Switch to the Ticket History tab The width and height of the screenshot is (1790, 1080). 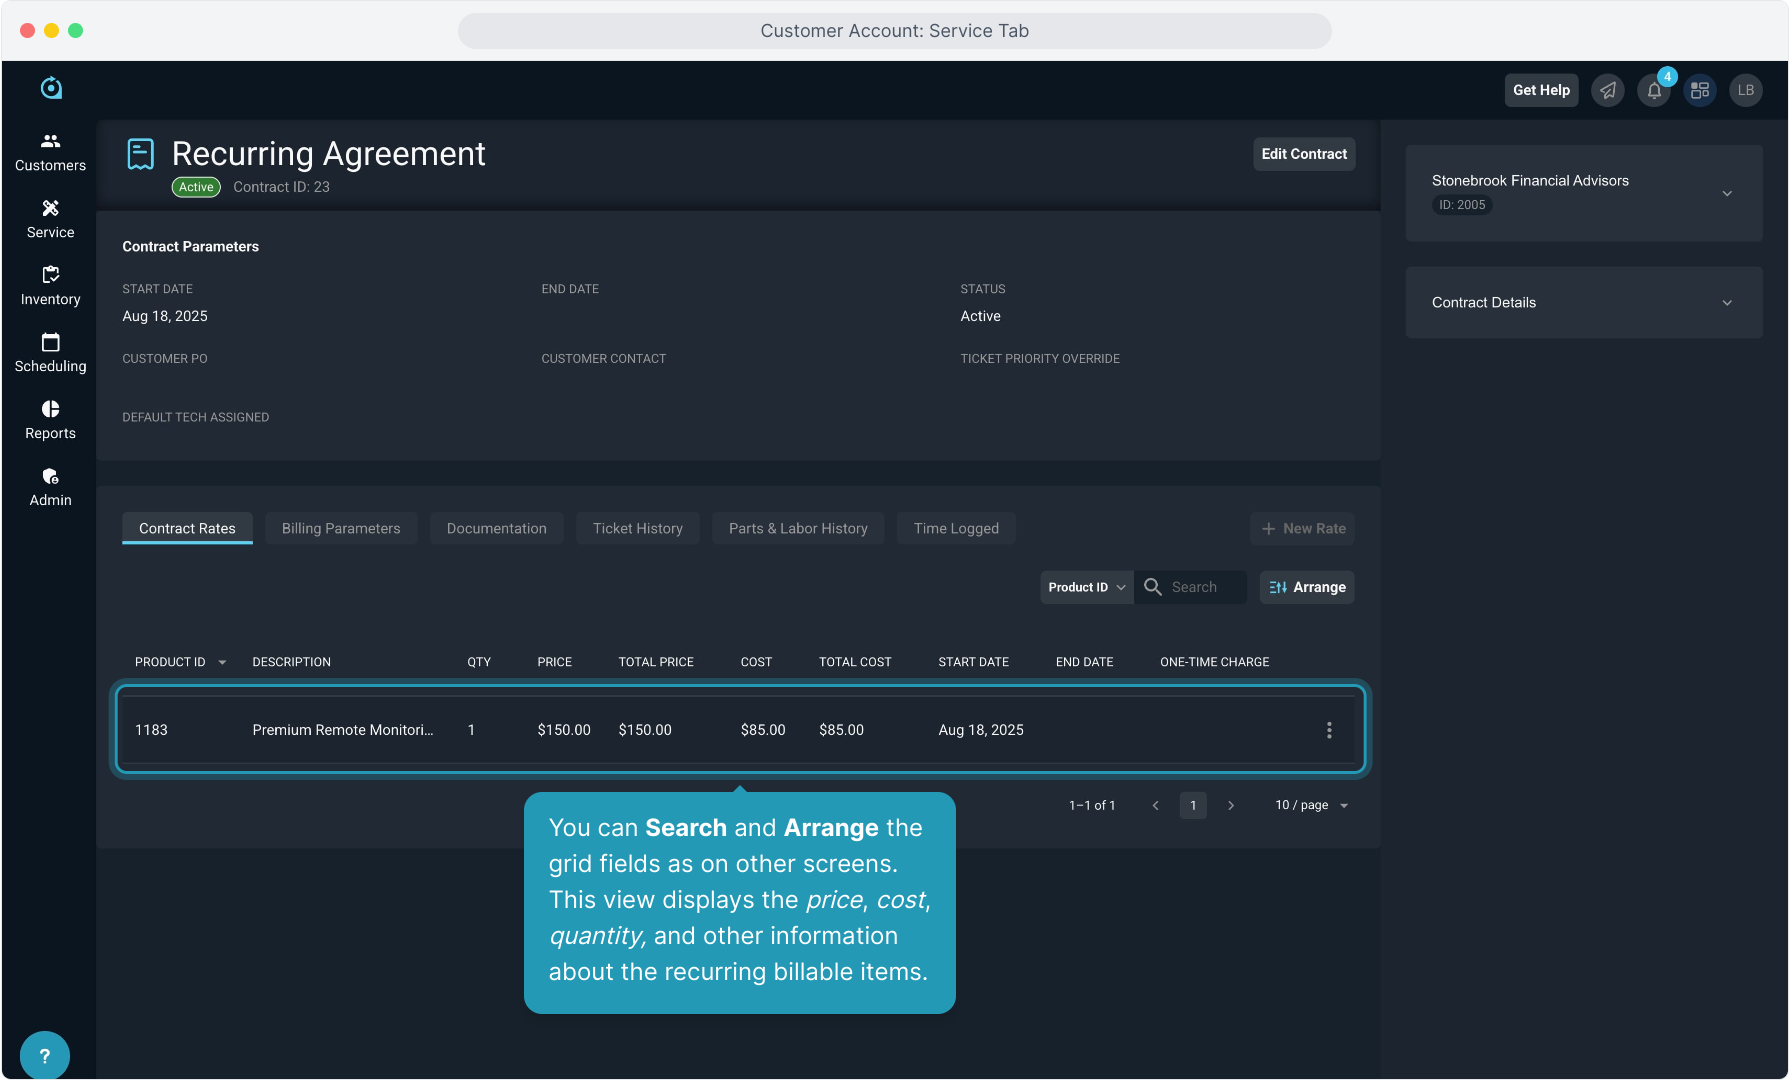tap(637, 528)
